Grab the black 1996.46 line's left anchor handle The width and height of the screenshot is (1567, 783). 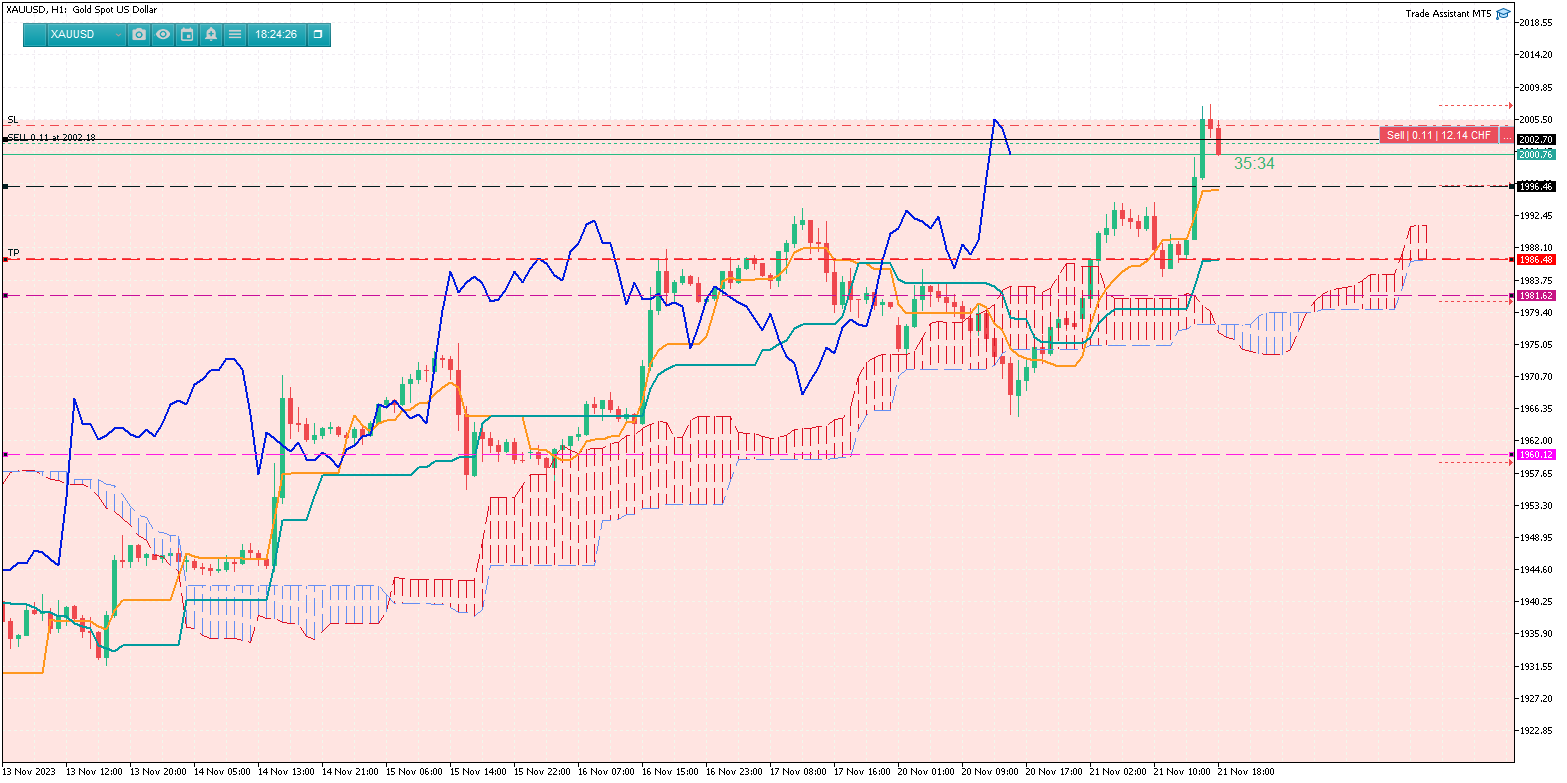click(x=5, y=186)
